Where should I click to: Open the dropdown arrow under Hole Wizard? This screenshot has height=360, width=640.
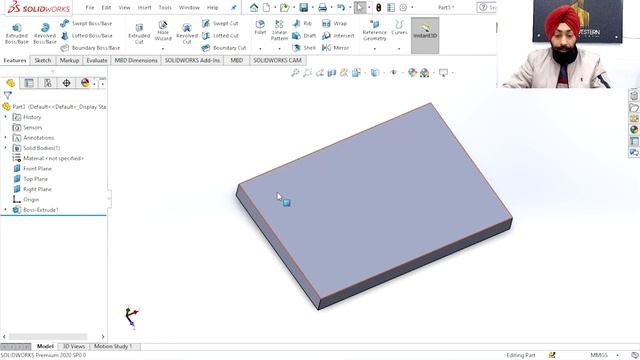(x=163, y=49)
